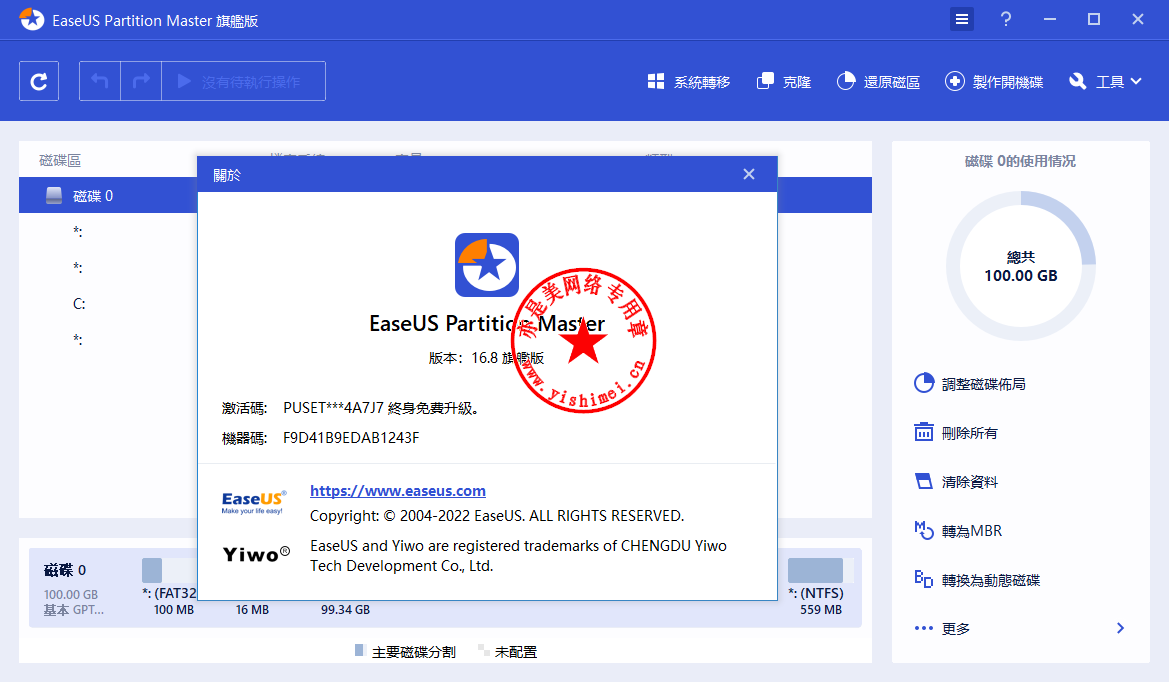Open the hamburger menu in title bar

click(962, 19)
